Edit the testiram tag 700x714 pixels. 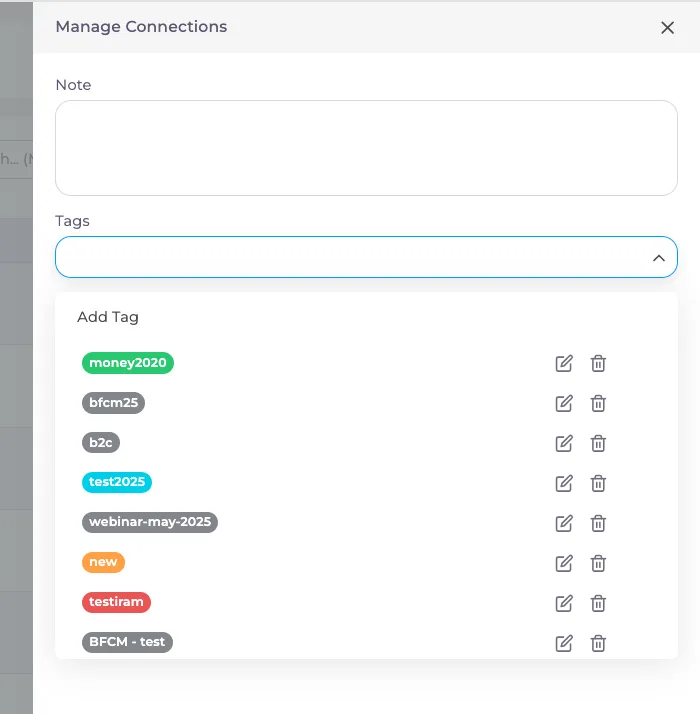coord(564,603)
